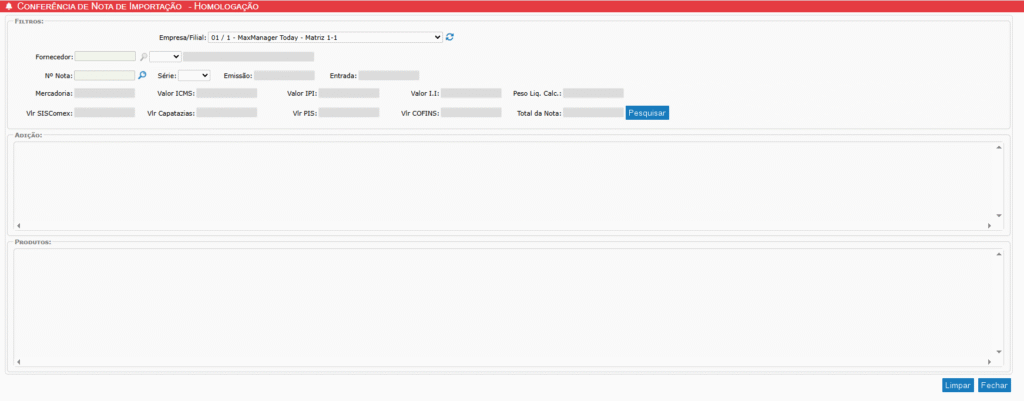Image resolution: width=1024 pixels, height=401 pixels.
Task: Click the search magnifier next to Fornecedor
Action: pyautogui.click(x=143, y=57)
